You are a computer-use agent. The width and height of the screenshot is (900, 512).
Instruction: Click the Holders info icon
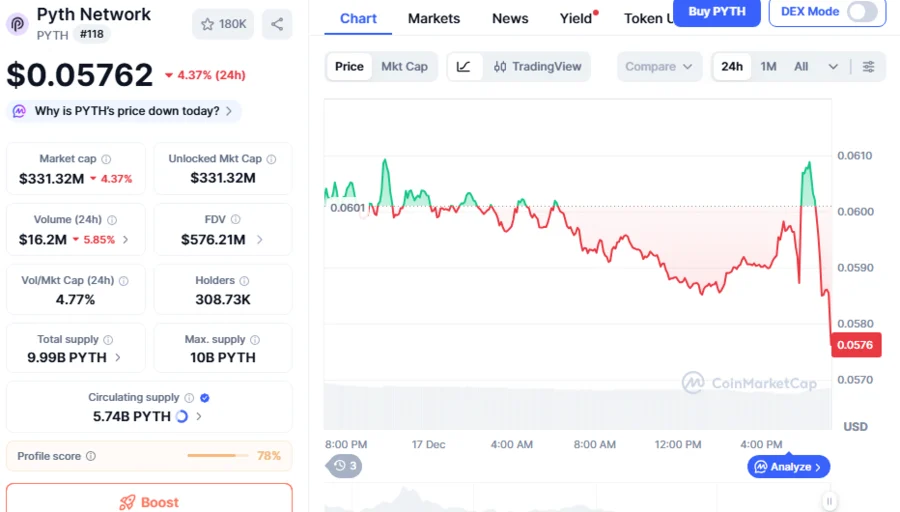(x=244, y=281)
